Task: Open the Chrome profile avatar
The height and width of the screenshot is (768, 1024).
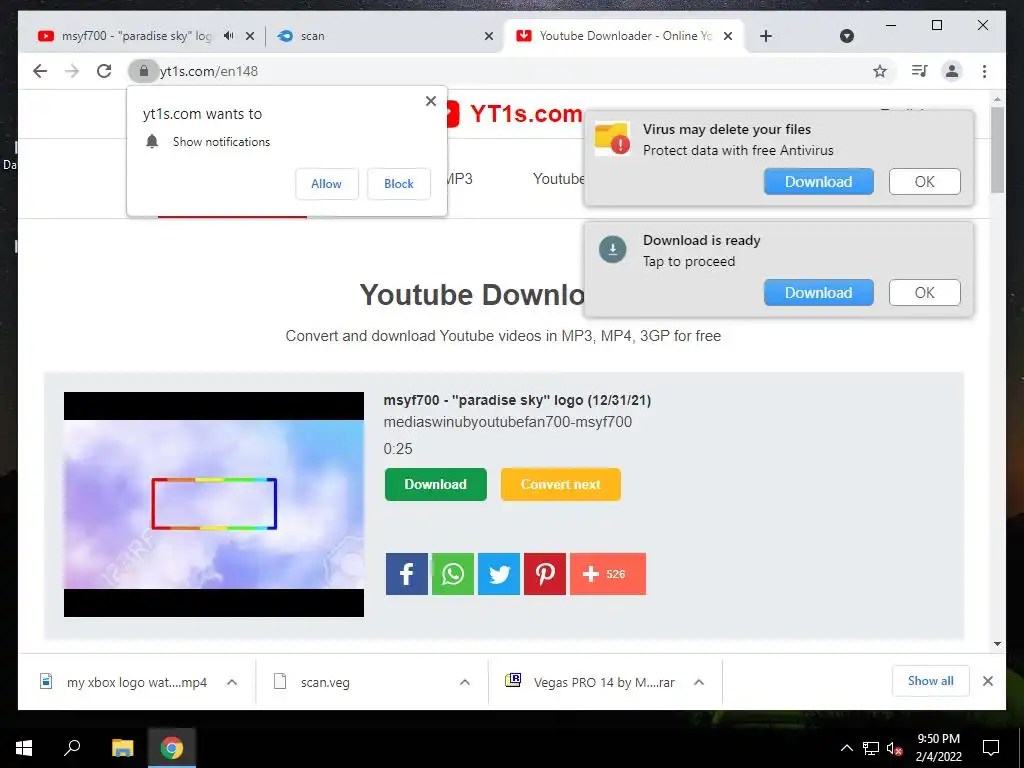Action: 952,71
